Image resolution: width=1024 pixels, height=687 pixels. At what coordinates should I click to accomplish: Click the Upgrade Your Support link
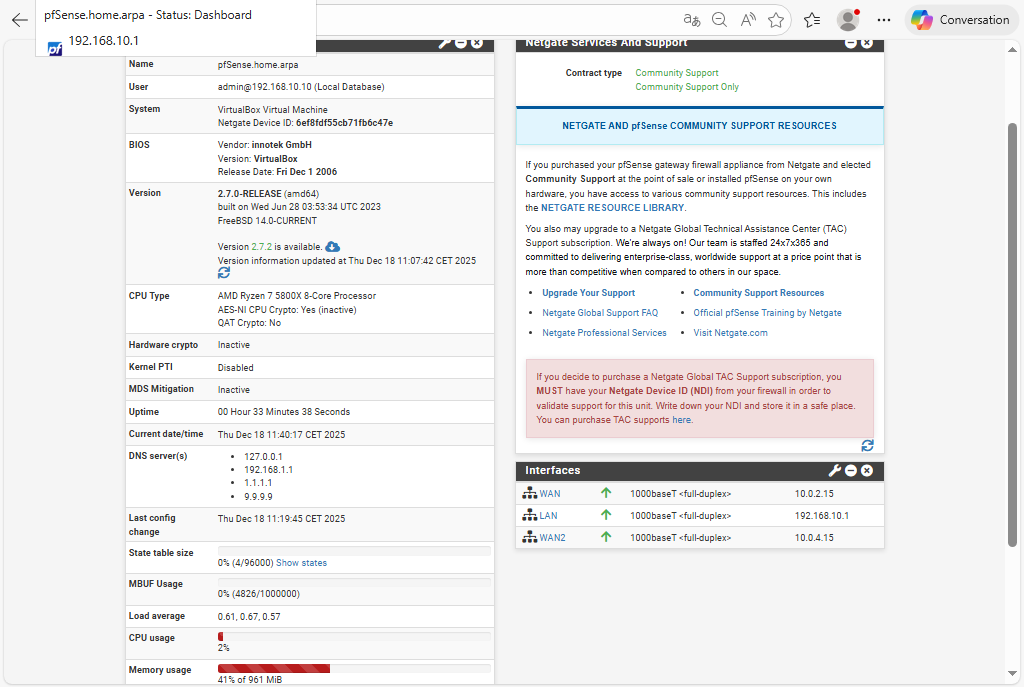588,293
